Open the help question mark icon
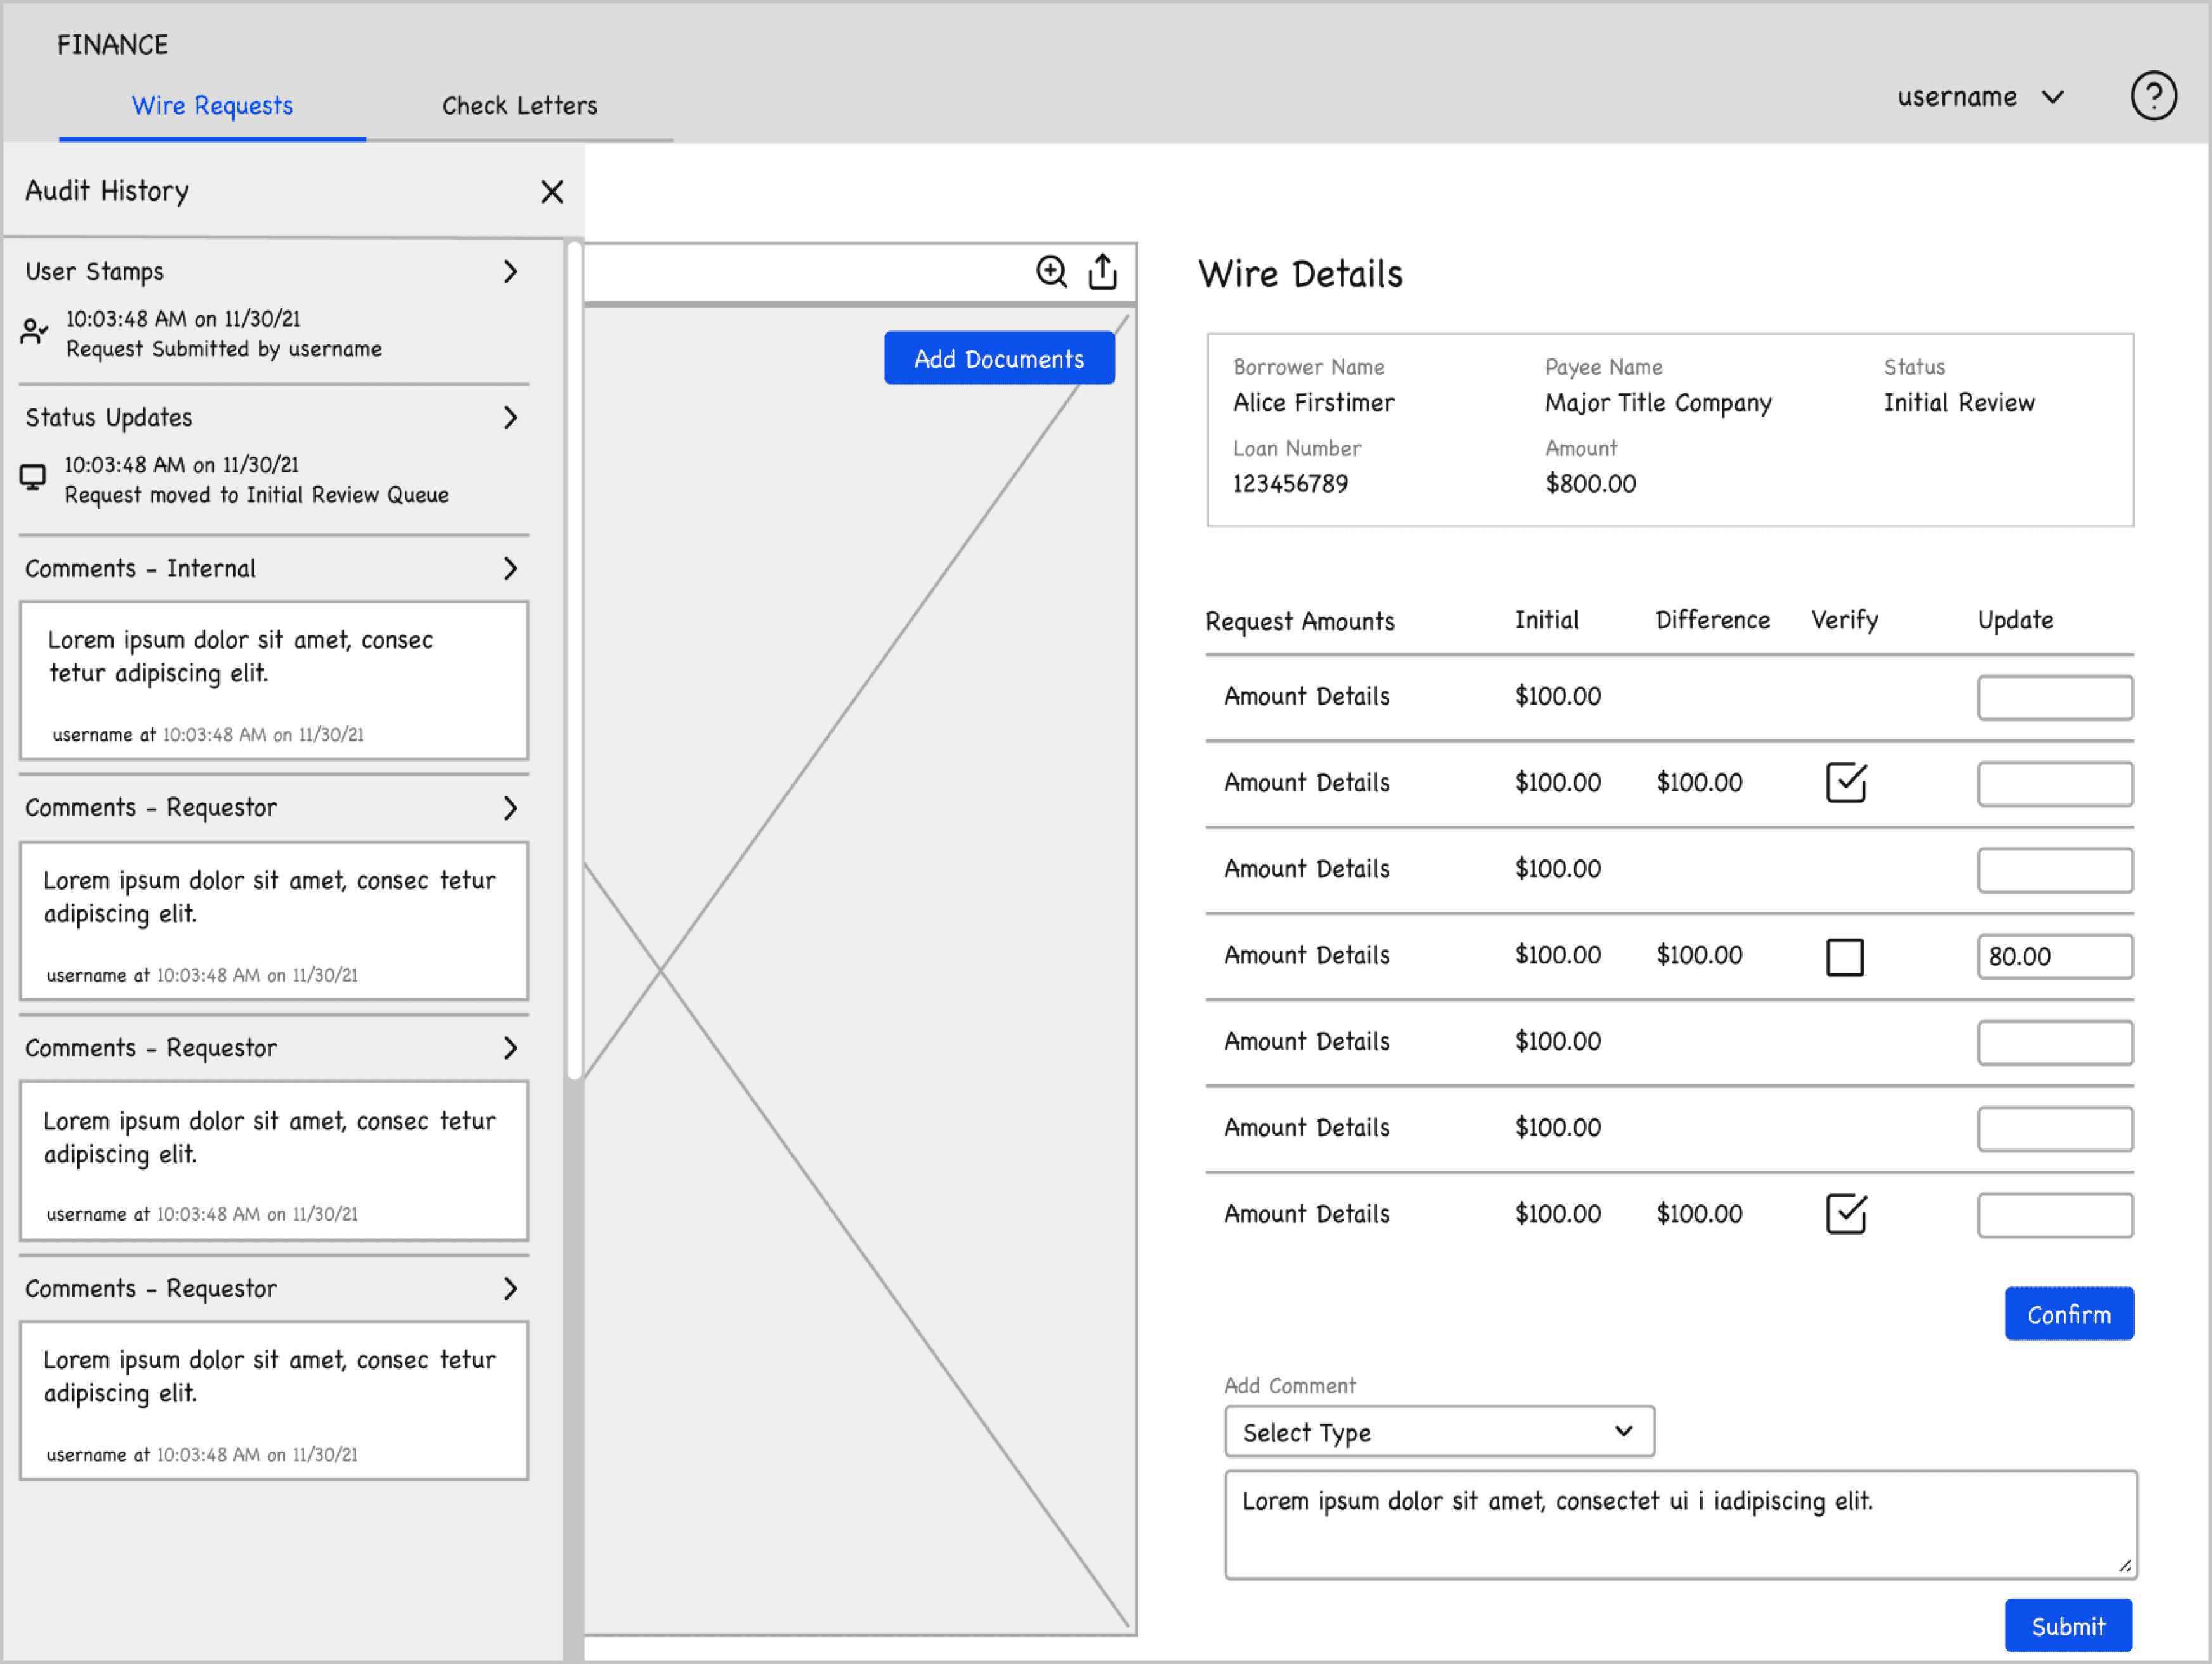Viewport: 2212px width, 1664px height. point(2153,97)
